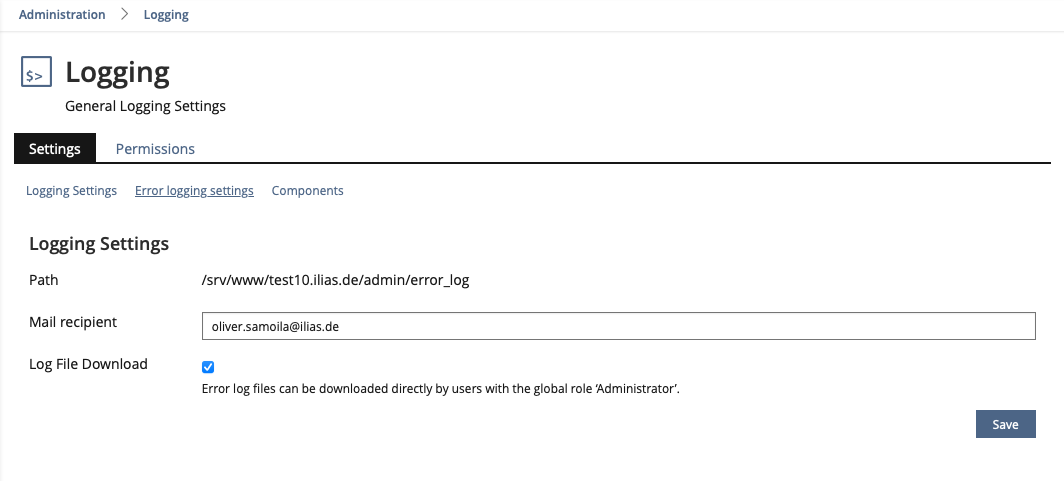The height and width of the screenshot is (481, 1064).
Task: Click the Logging terminal icon
Action: pyautogui.click(x=36, y=73)
